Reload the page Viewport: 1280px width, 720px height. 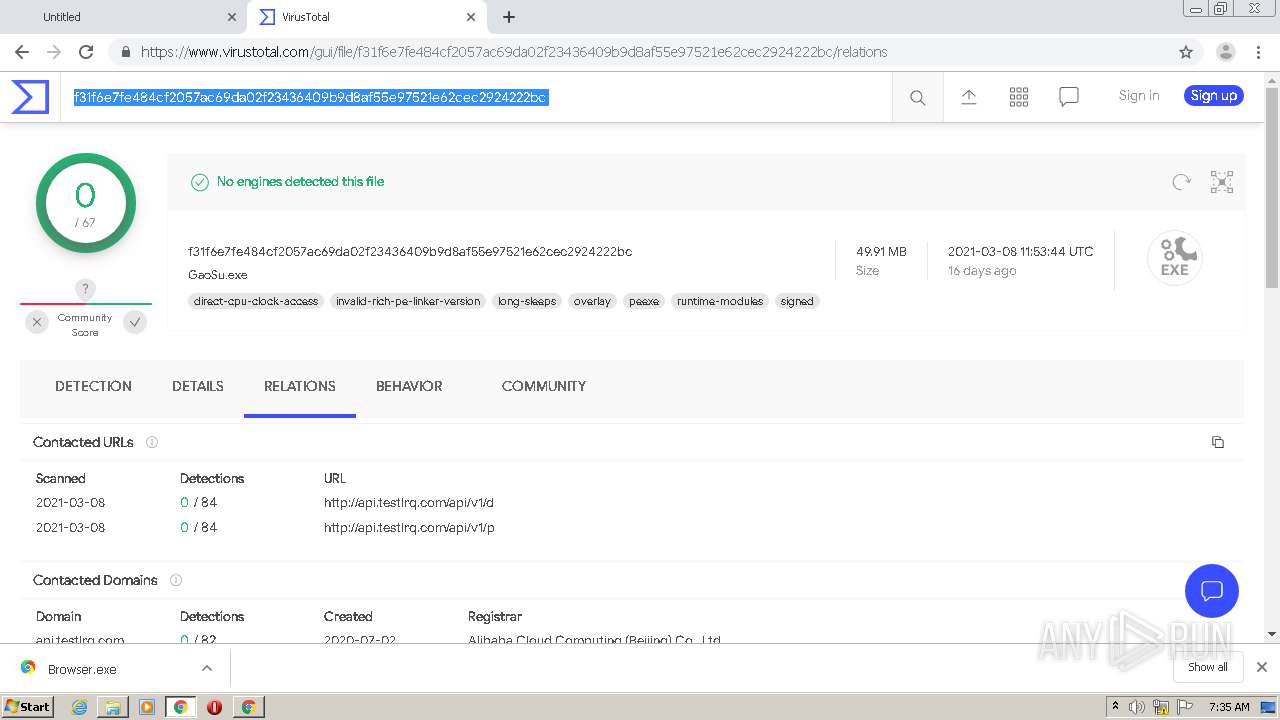86,52
